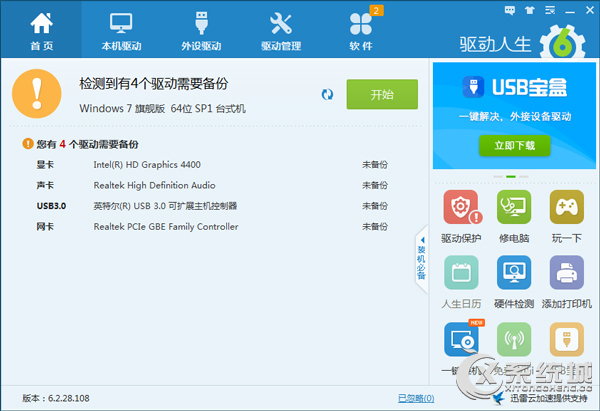Open the feedback message icon in title bar

point(510,10)
